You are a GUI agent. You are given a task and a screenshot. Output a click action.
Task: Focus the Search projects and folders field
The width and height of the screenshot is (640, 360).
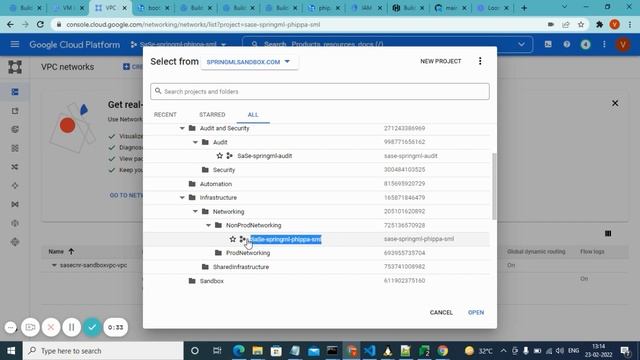tap(320, 91)
